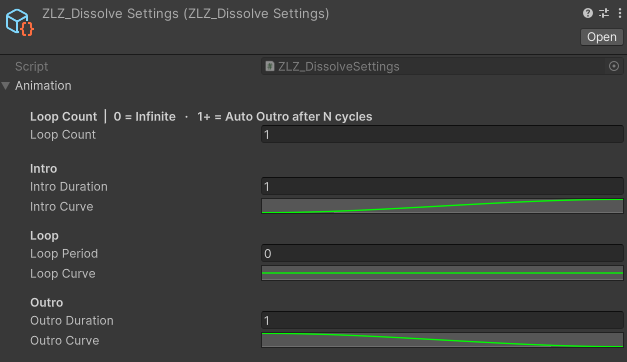Click the Intro Duration value field
The image size is (627, 362).
(442, 186)
